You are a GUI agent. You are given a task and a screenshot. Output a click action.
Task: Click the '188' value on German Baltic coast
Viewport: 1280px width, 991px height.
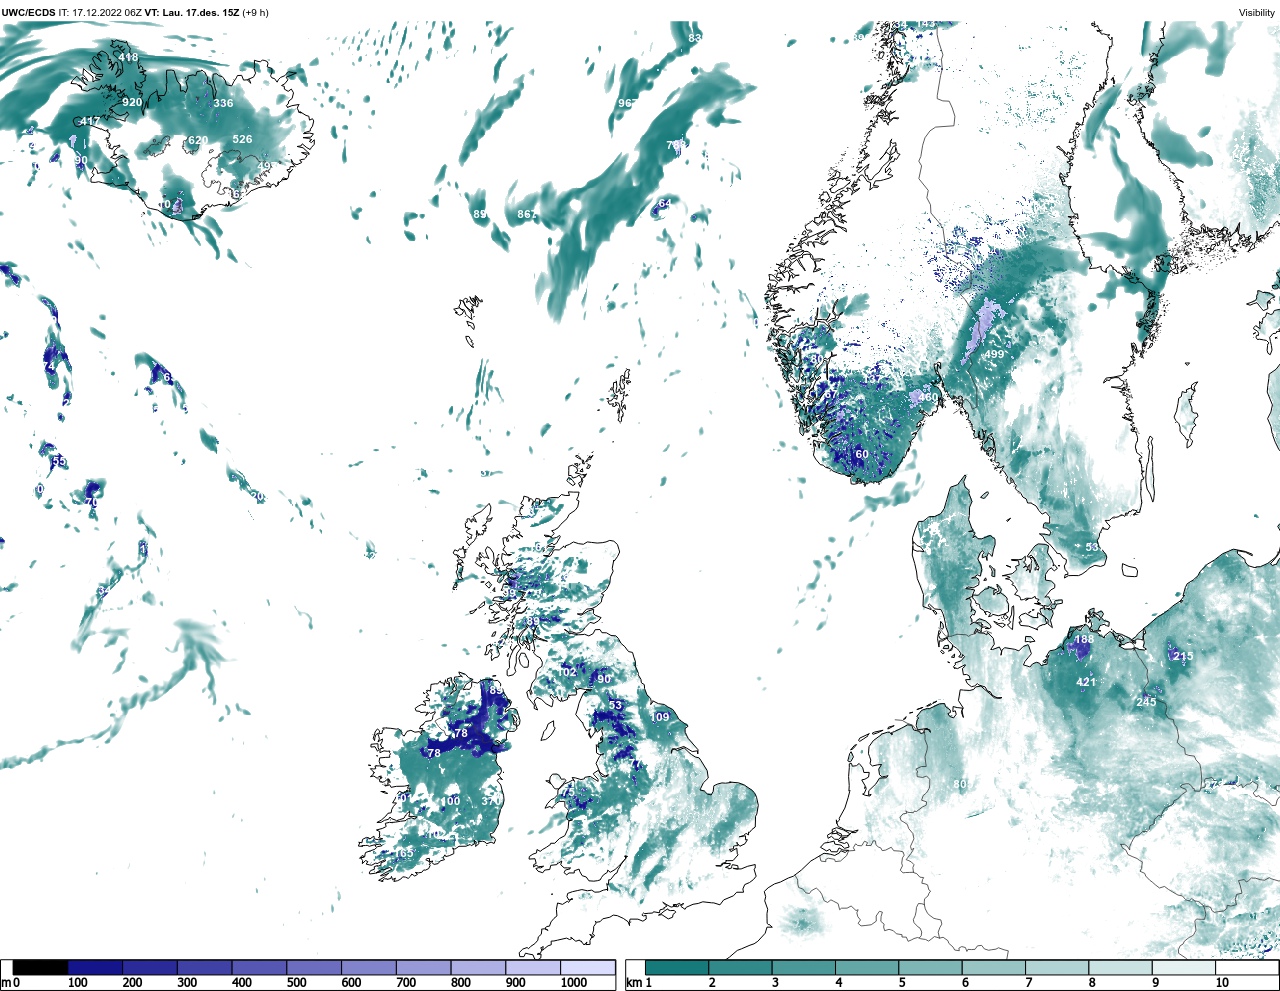(1084, 640)
